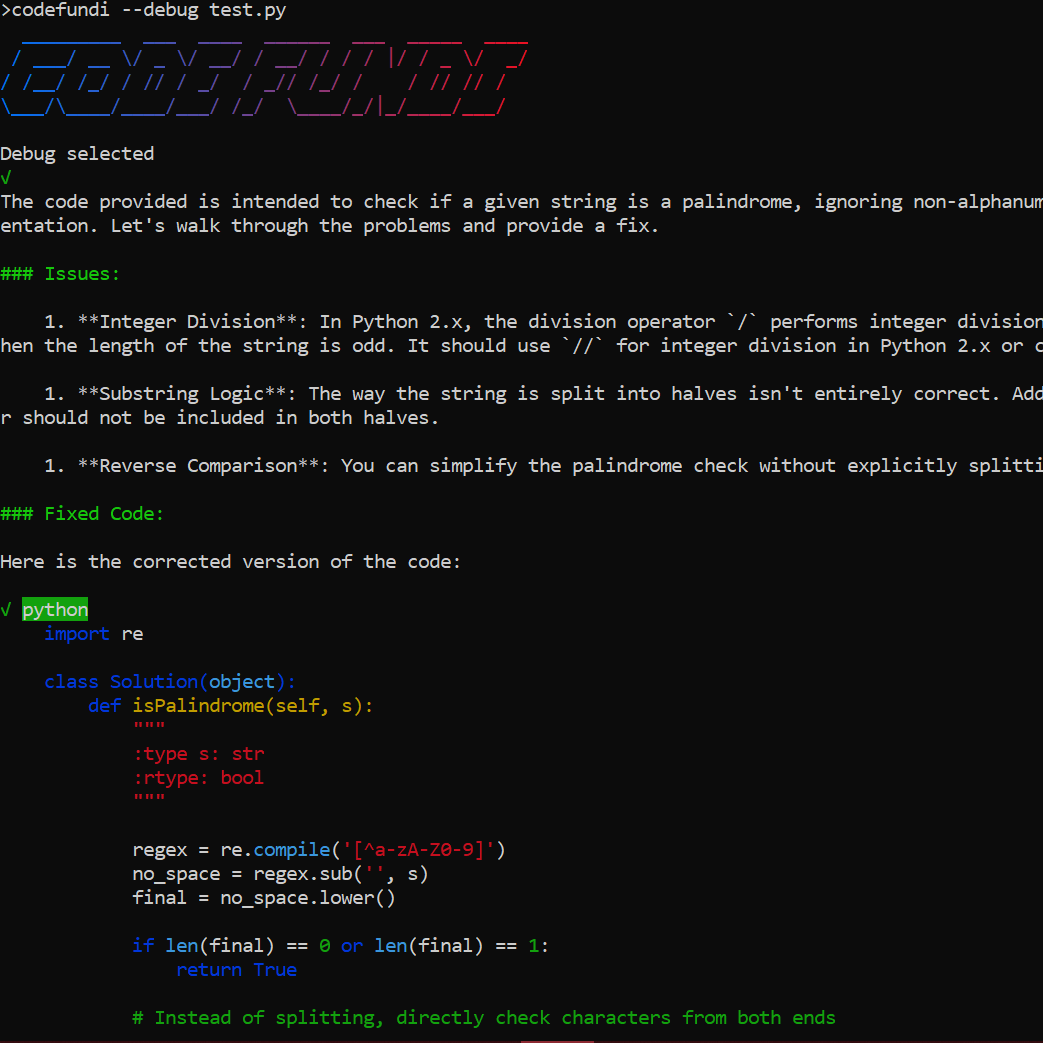Click the checkmark beside the 'python' label
This screenshot has height=1043, width=1043.
click(x=6, y=609)
